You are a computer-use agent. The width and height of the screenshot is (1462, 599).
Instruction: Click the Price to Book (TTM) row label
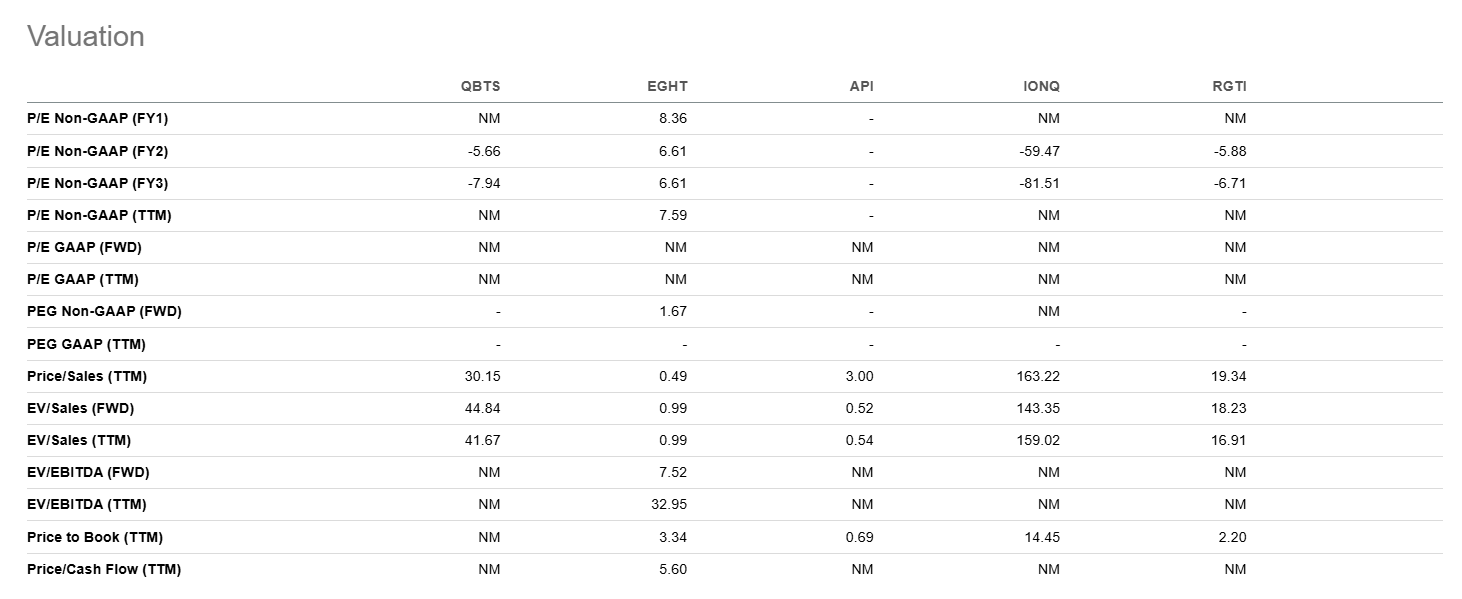(x=95, y=537)
